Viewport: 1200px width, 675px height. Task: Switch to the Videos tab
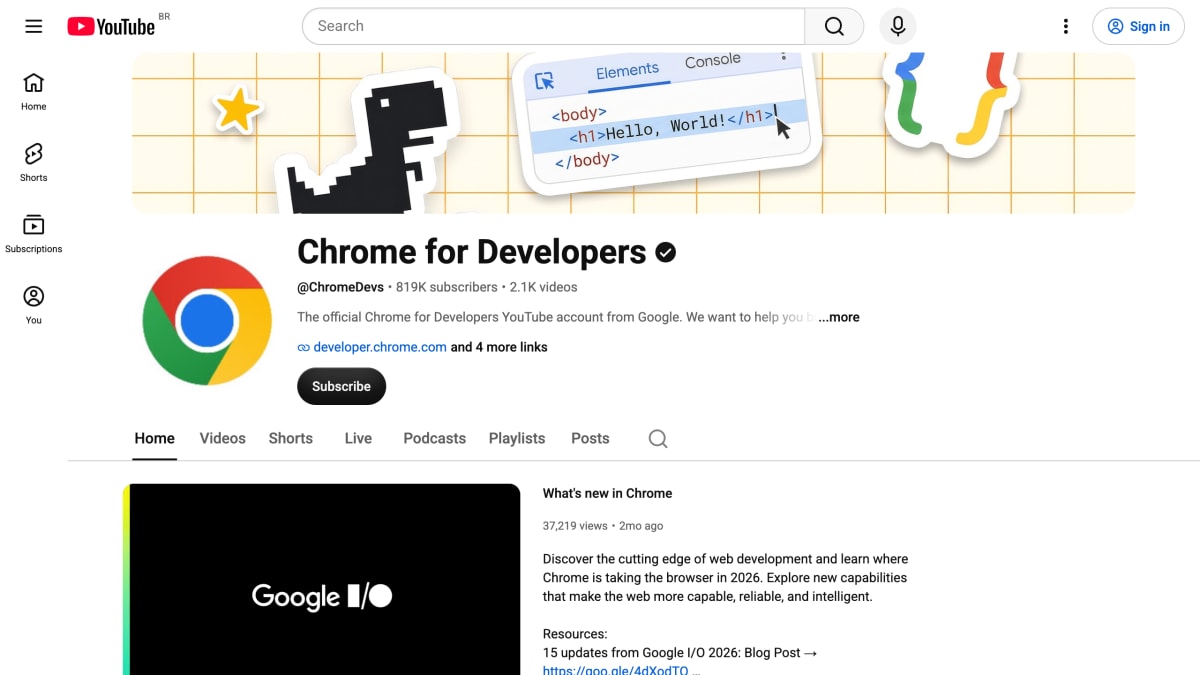(222, 438)
